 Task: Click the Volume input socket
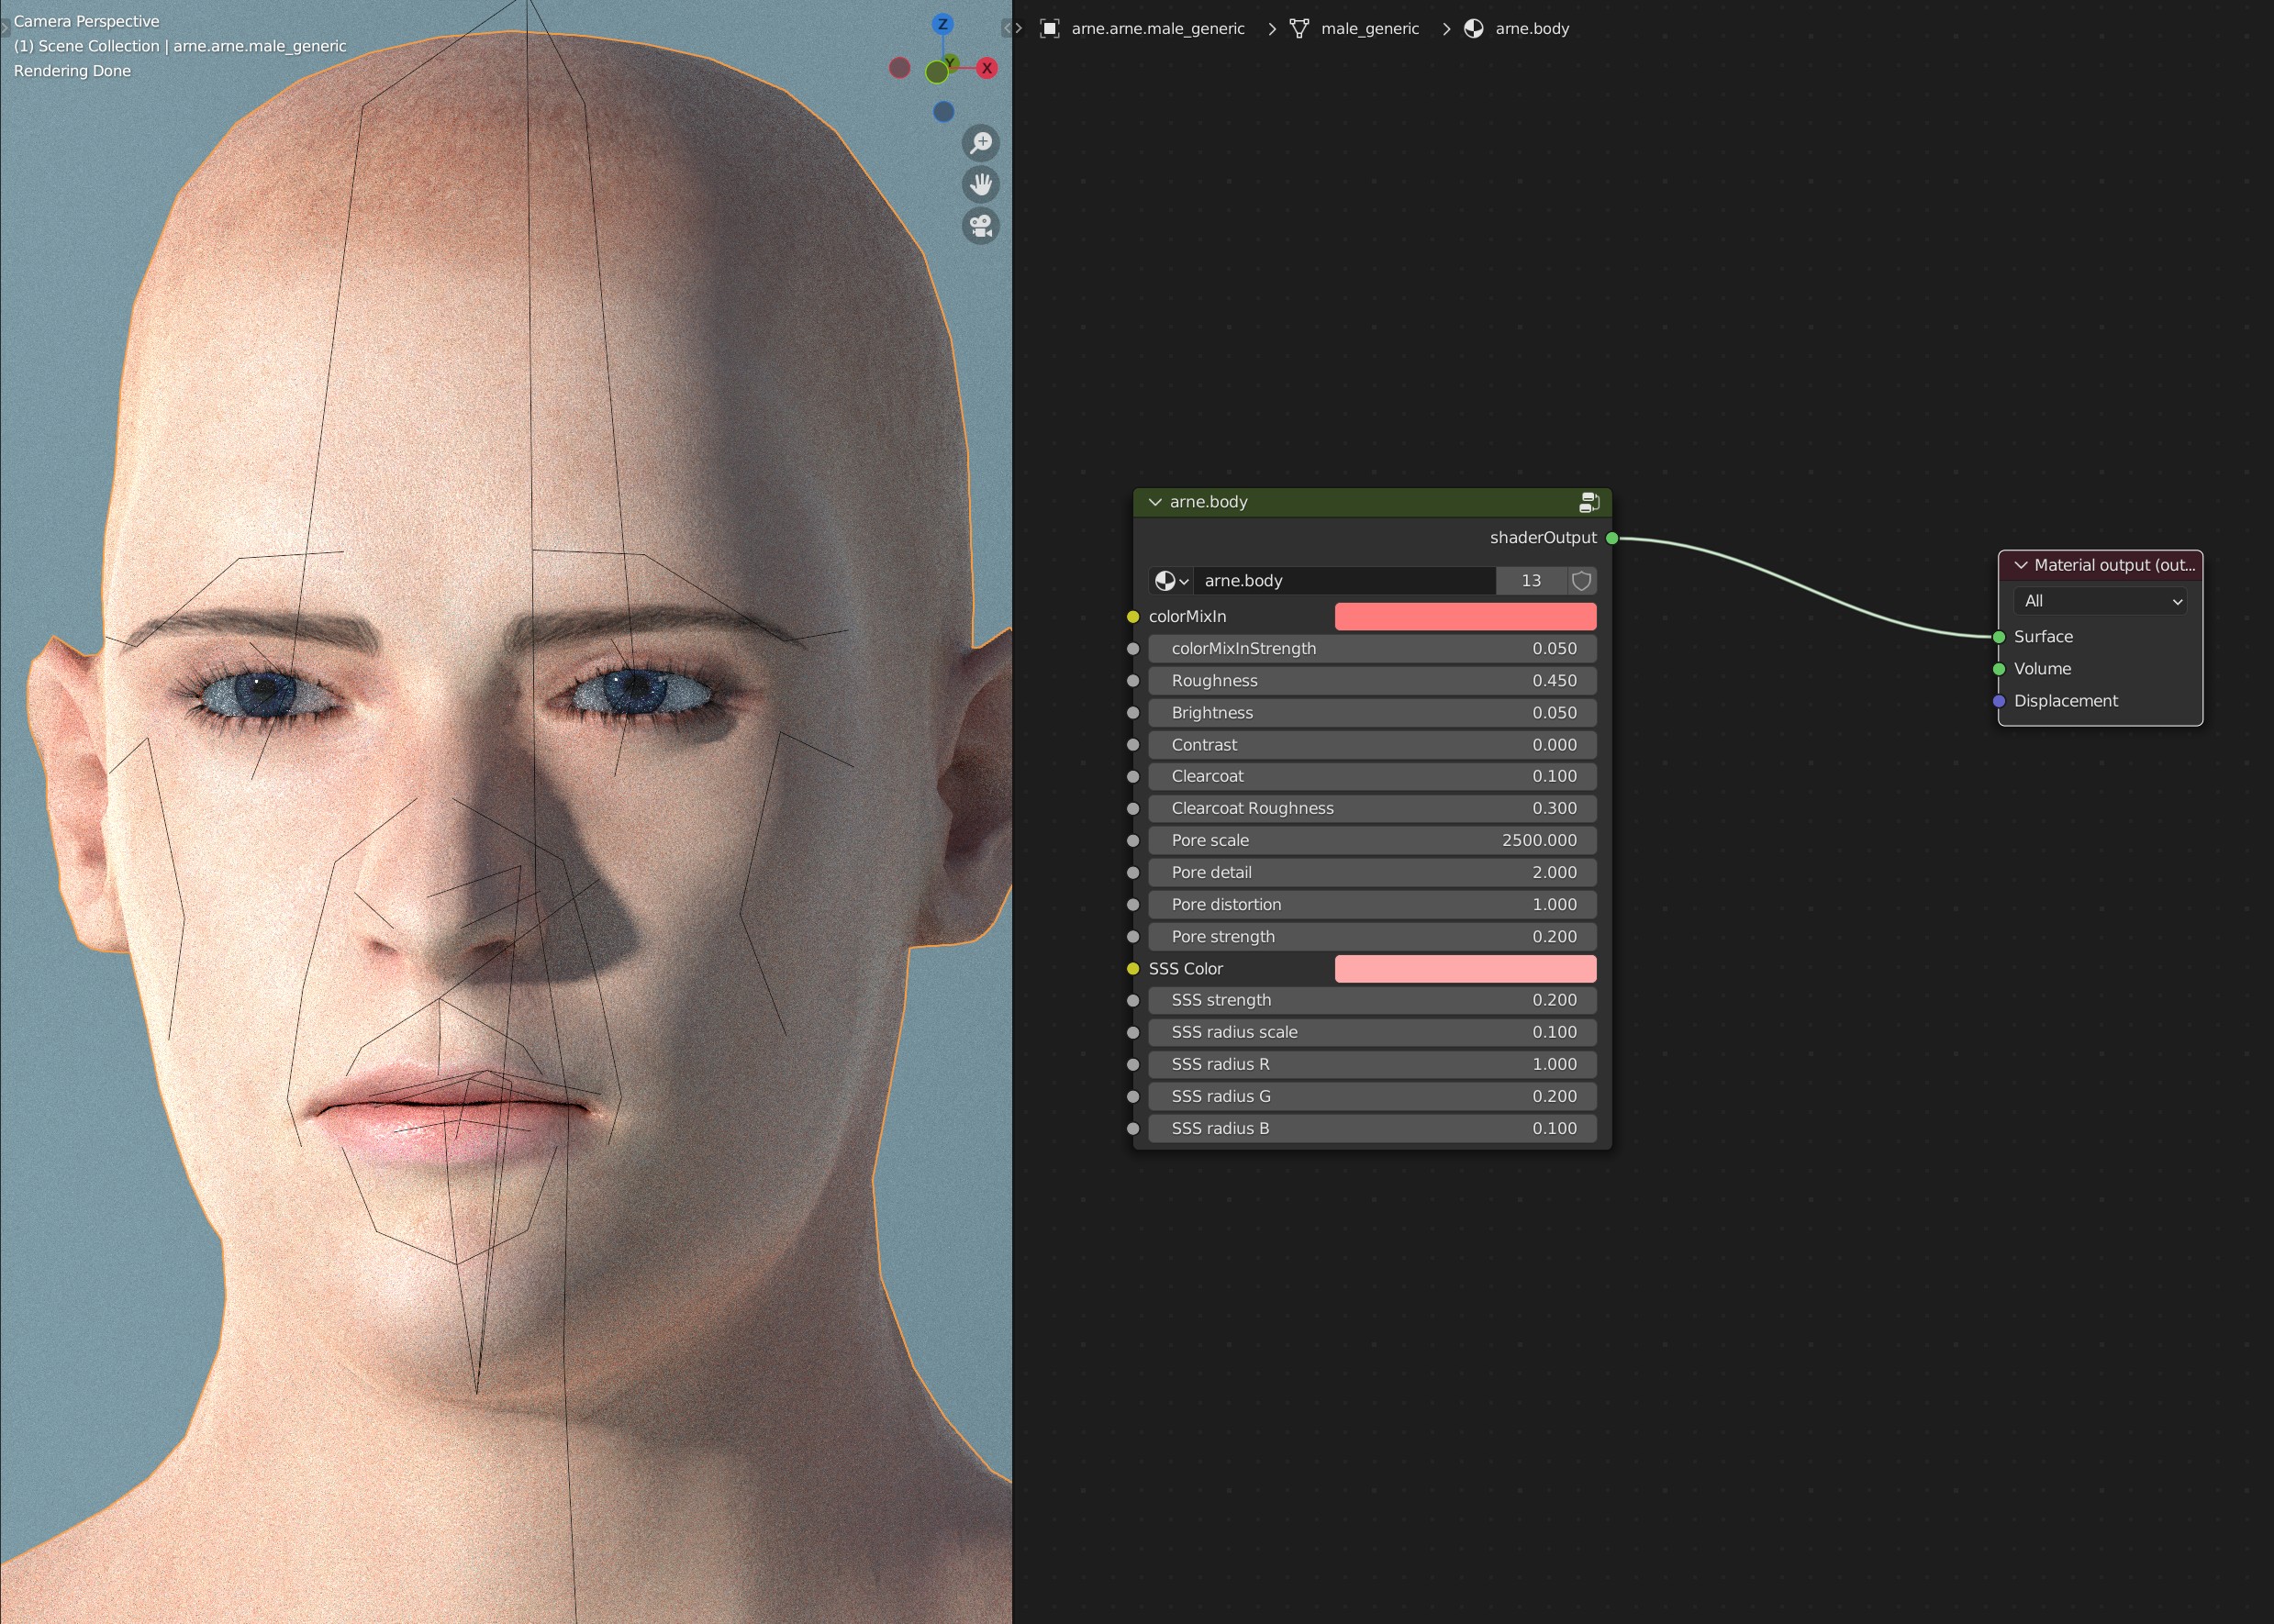coord(1999,669)
